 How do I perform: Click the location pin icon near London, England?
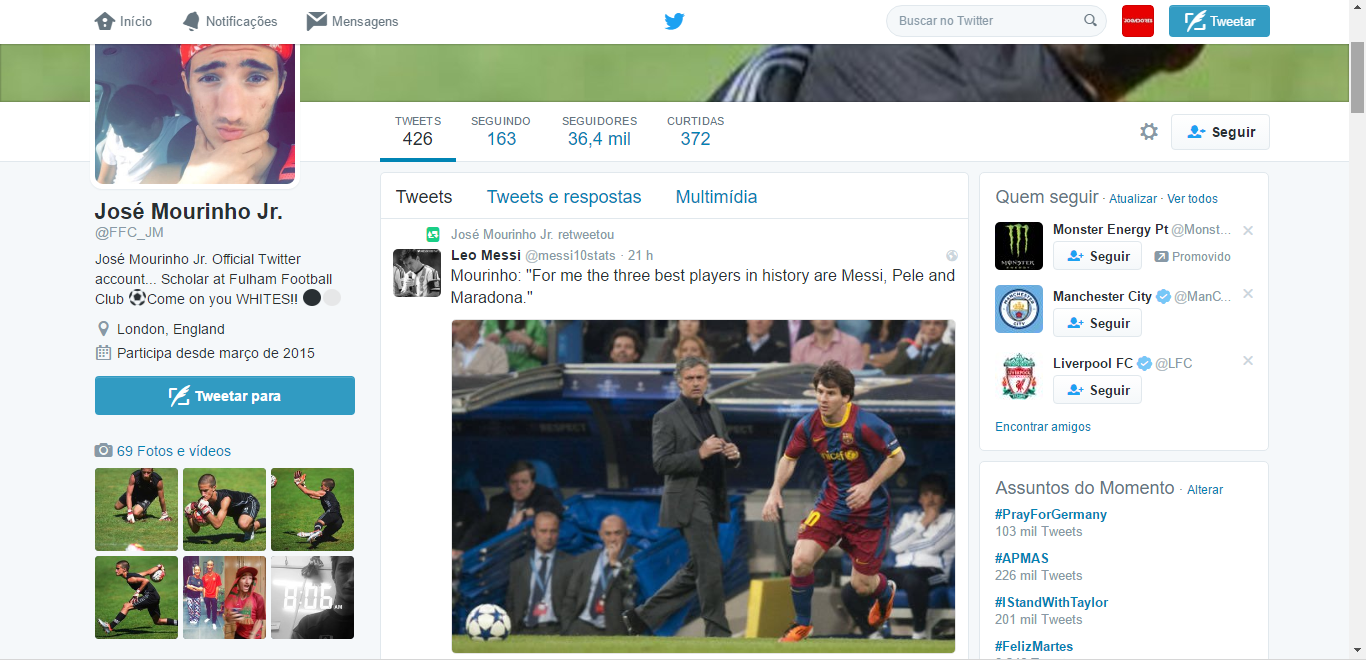click(103, 327)
